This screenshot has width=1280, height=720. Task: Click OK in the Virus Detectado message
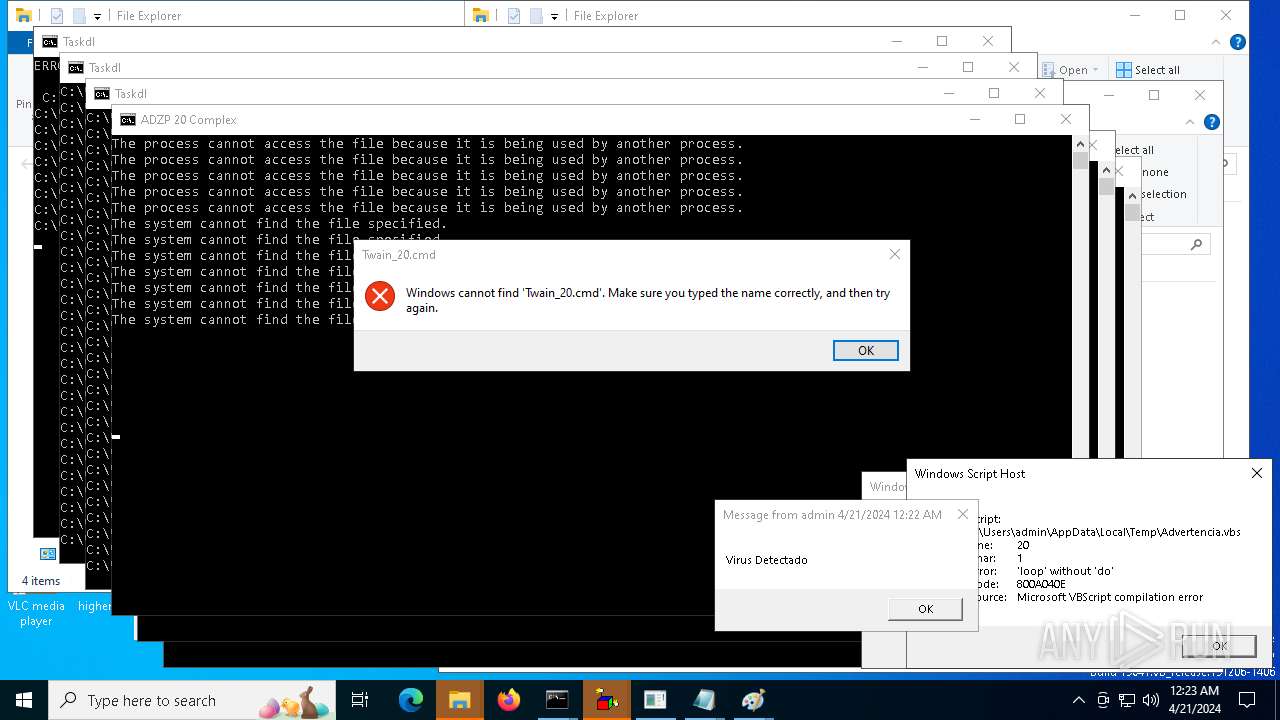pos(925,609)
